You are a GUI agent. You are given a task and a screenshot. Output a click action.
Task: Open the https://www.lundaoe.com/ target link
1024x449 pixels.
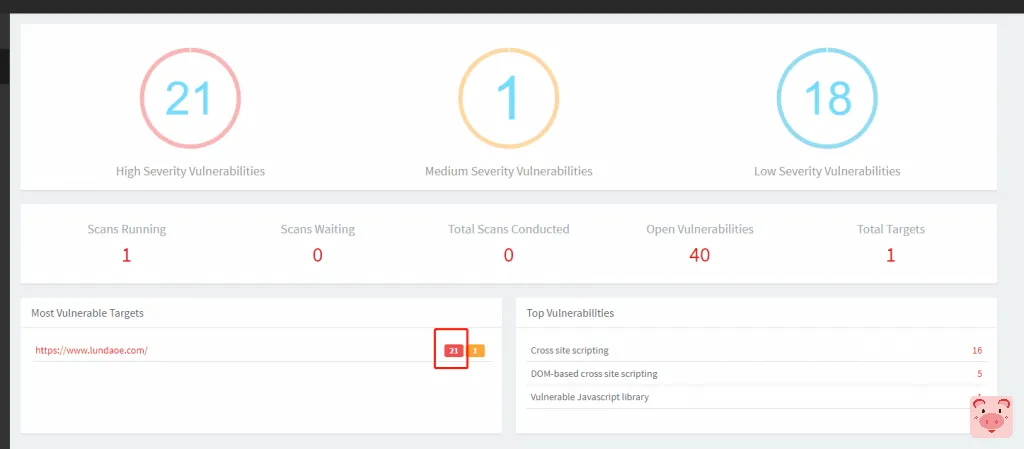(x=91, y=350)
